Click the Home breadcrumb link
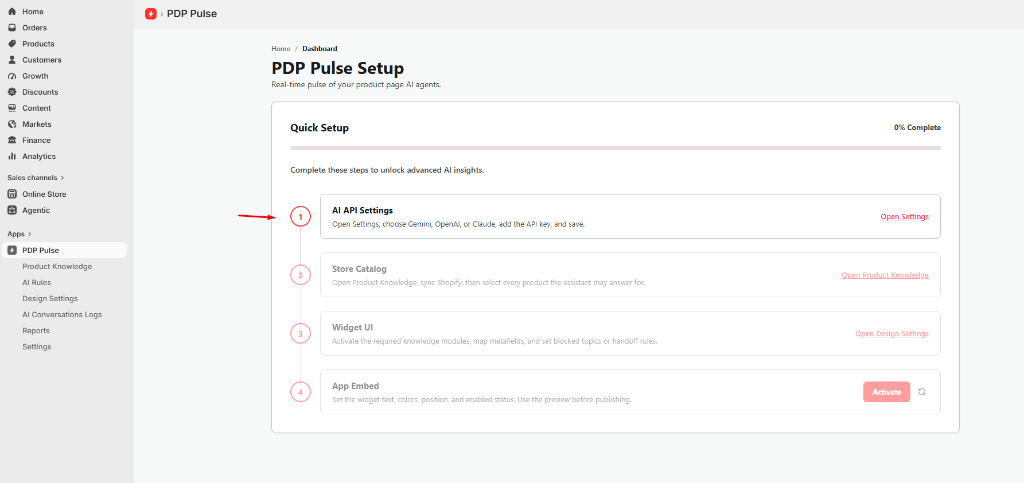The image size is (1024, 483). pyautogui.click(x=281, y=49)
